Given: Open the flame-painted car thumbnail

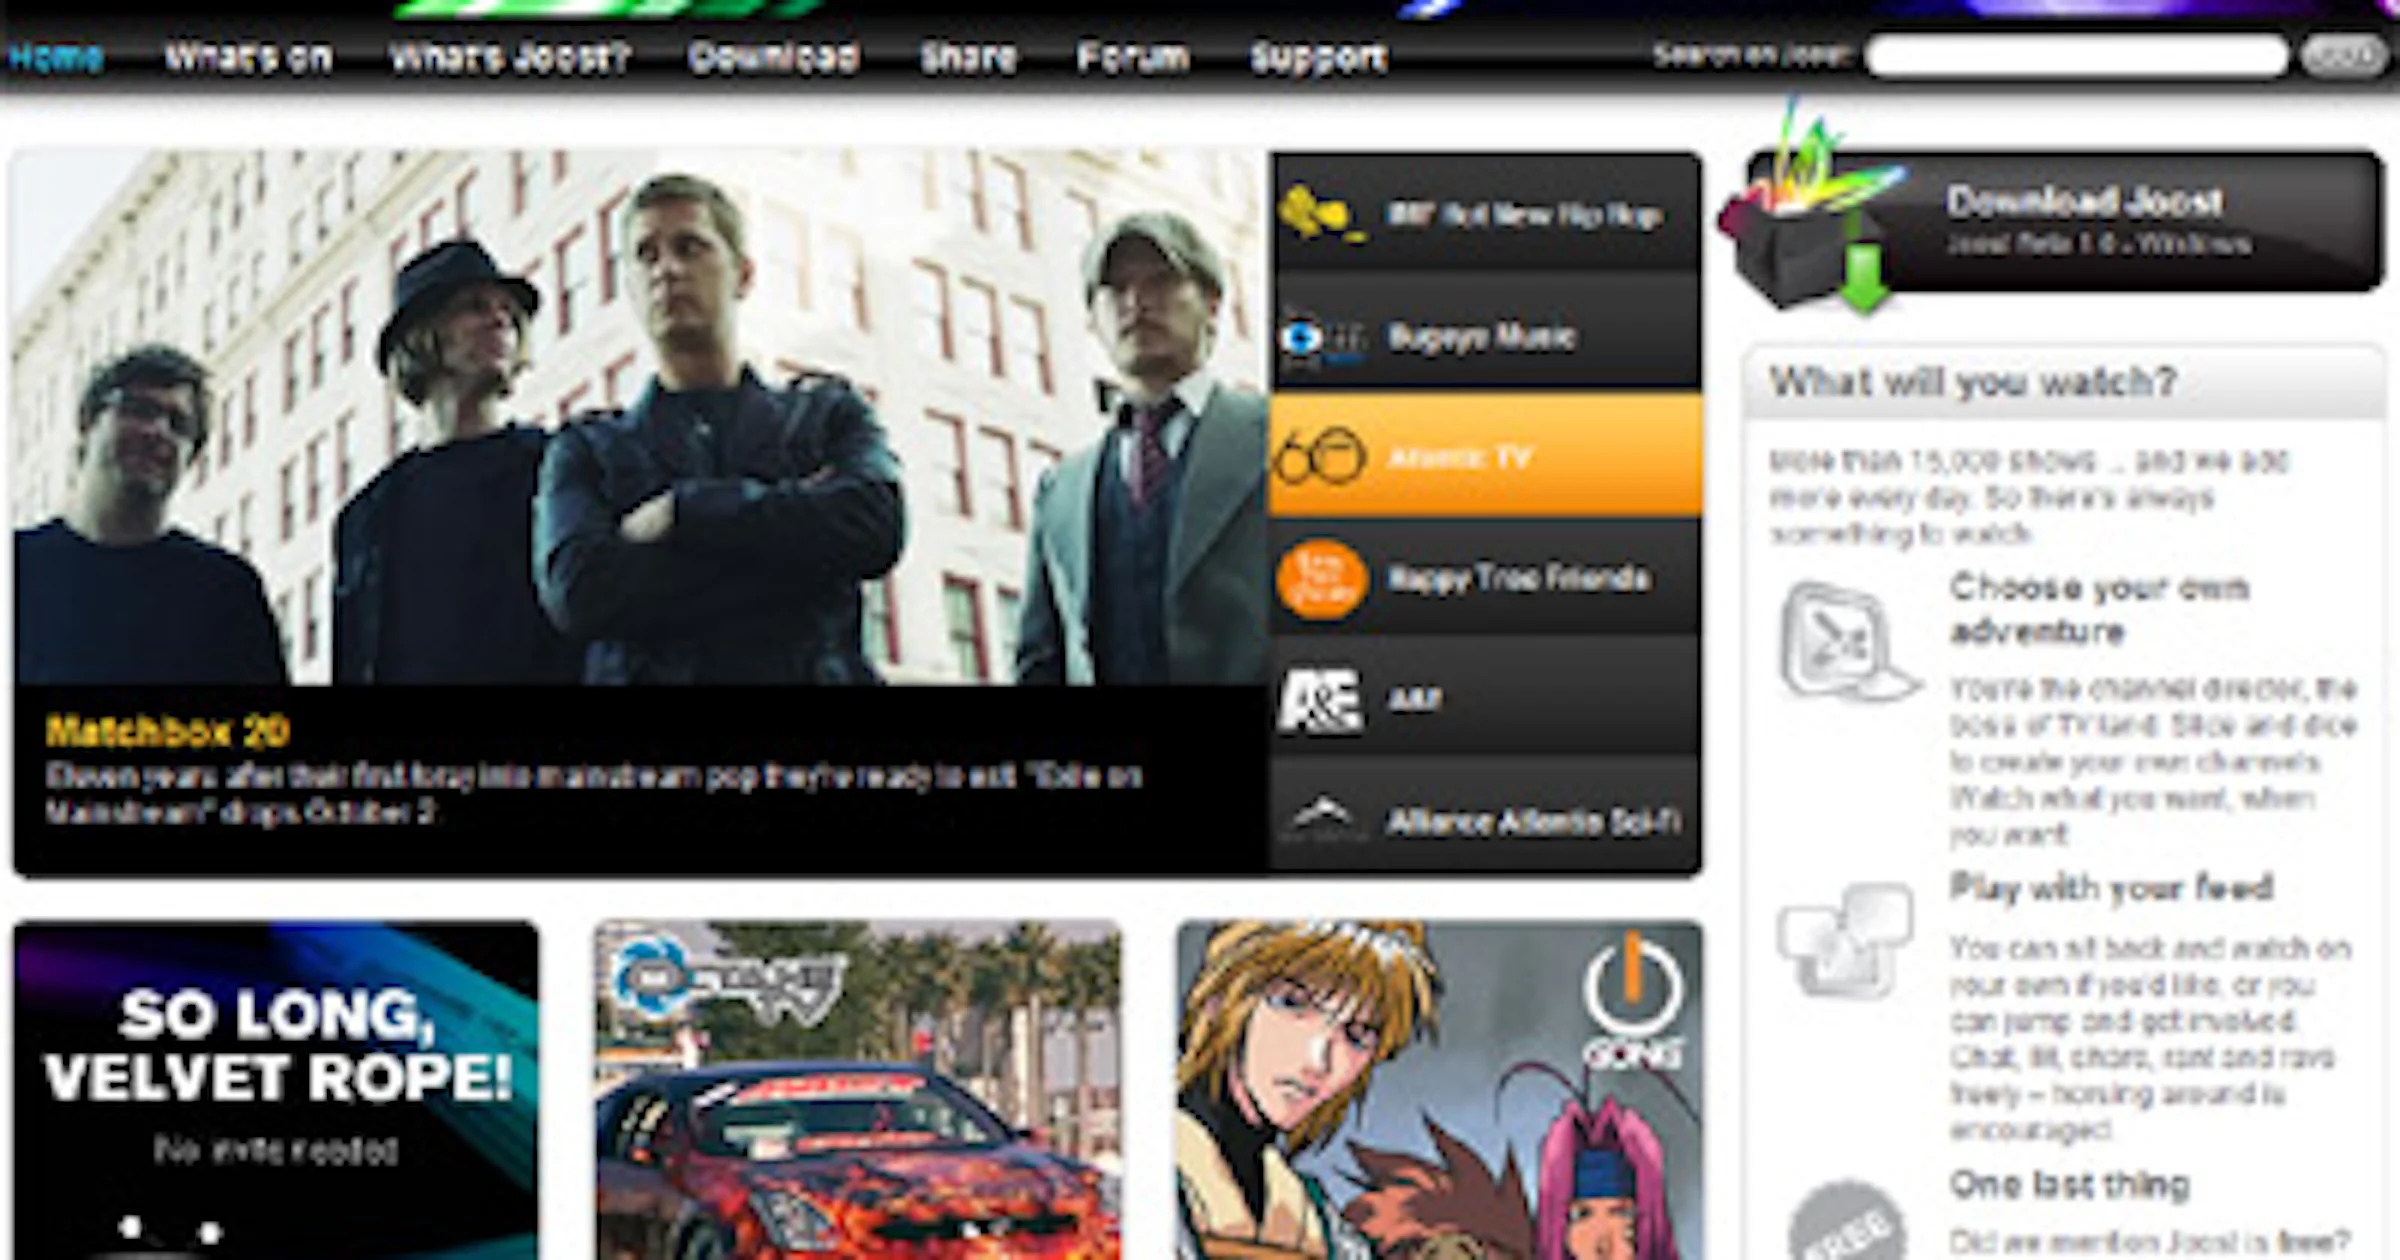Looking at the screenshot, I should [858, 1090].
